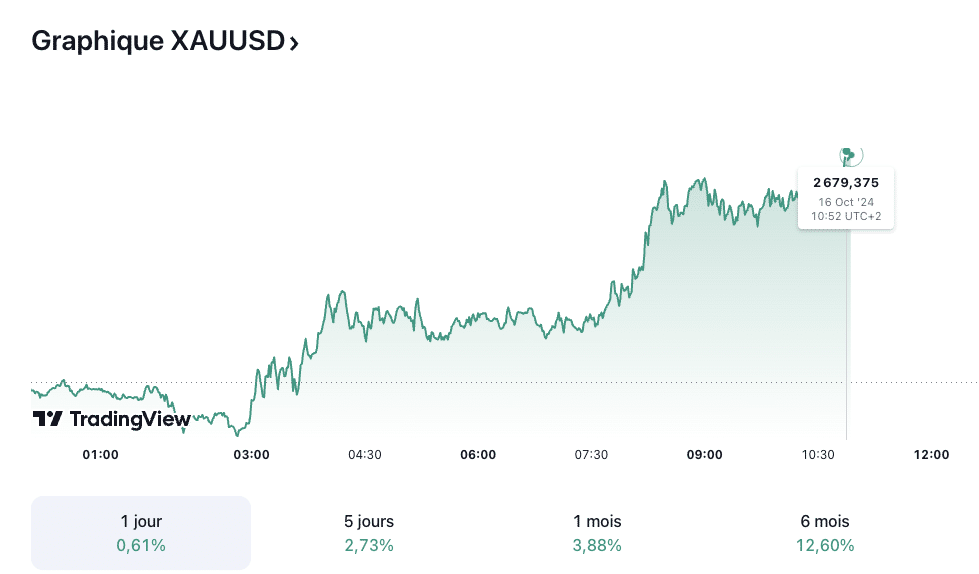
Task: Select the 1 jour period tab
Action: (141, 533)
